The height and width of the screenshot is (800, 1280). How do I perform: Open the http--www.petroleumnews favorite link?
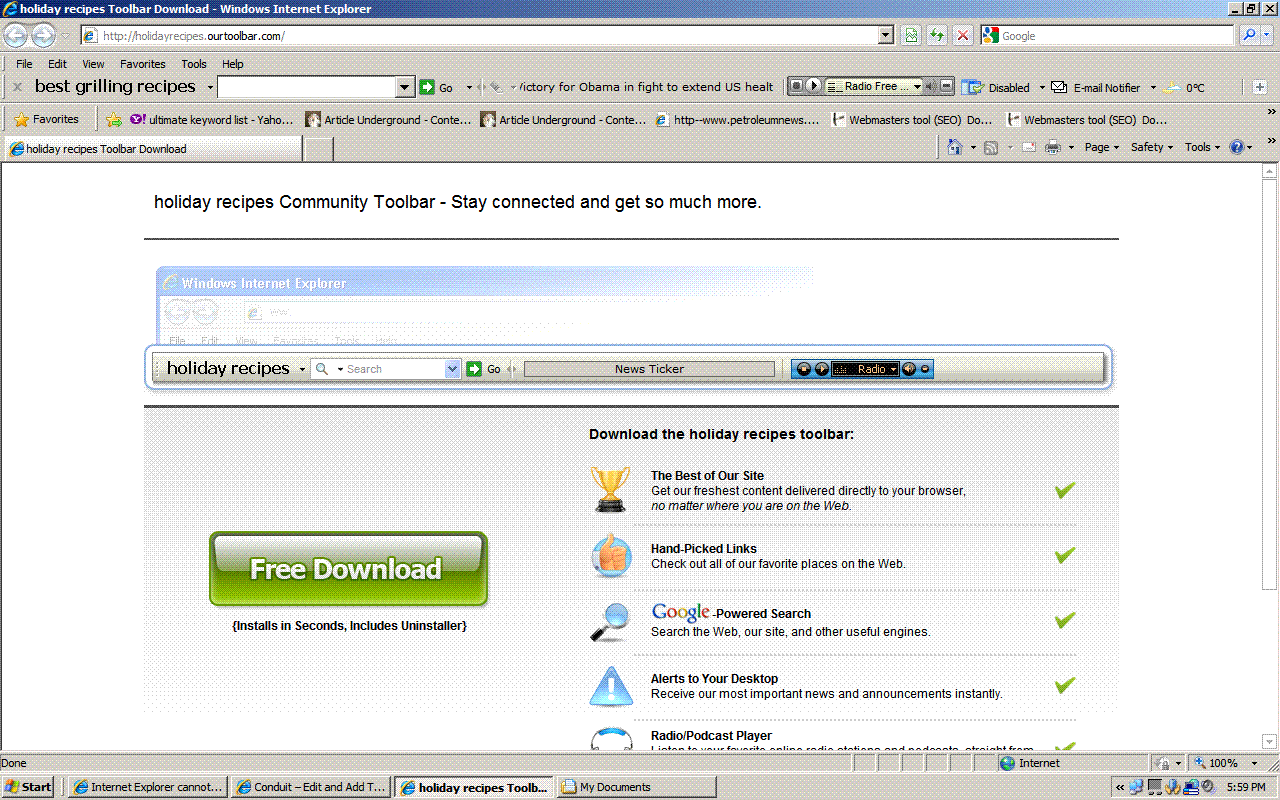(x=738, y=120)
